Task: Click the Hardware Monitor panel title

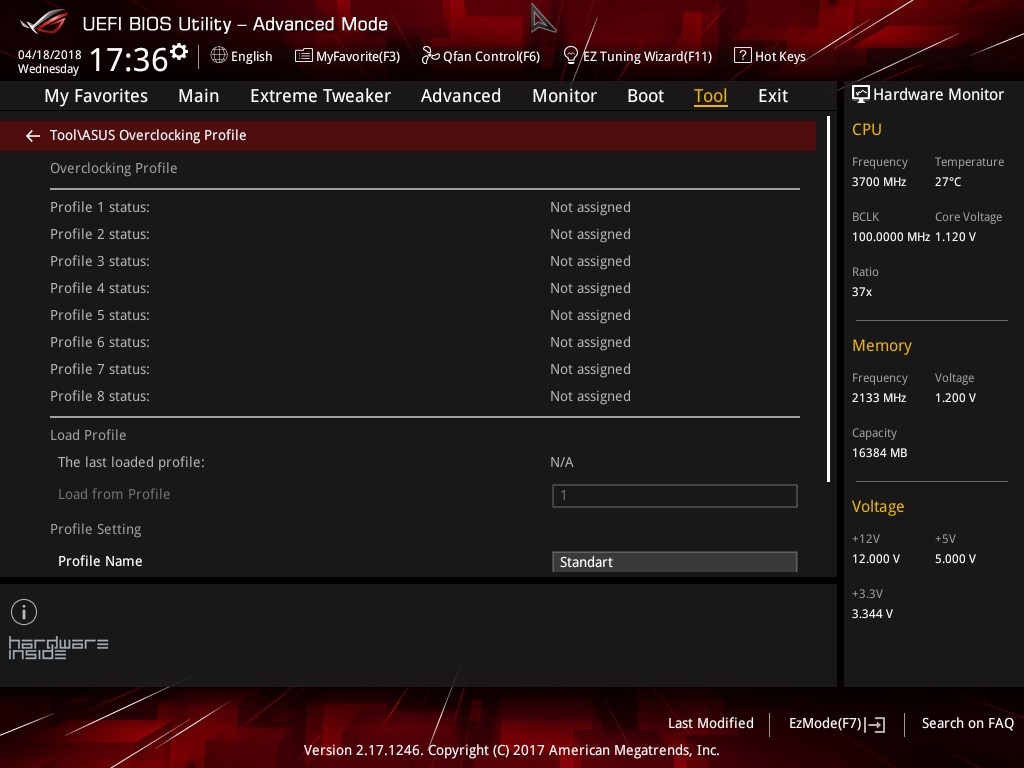Action: pos(938,95)
